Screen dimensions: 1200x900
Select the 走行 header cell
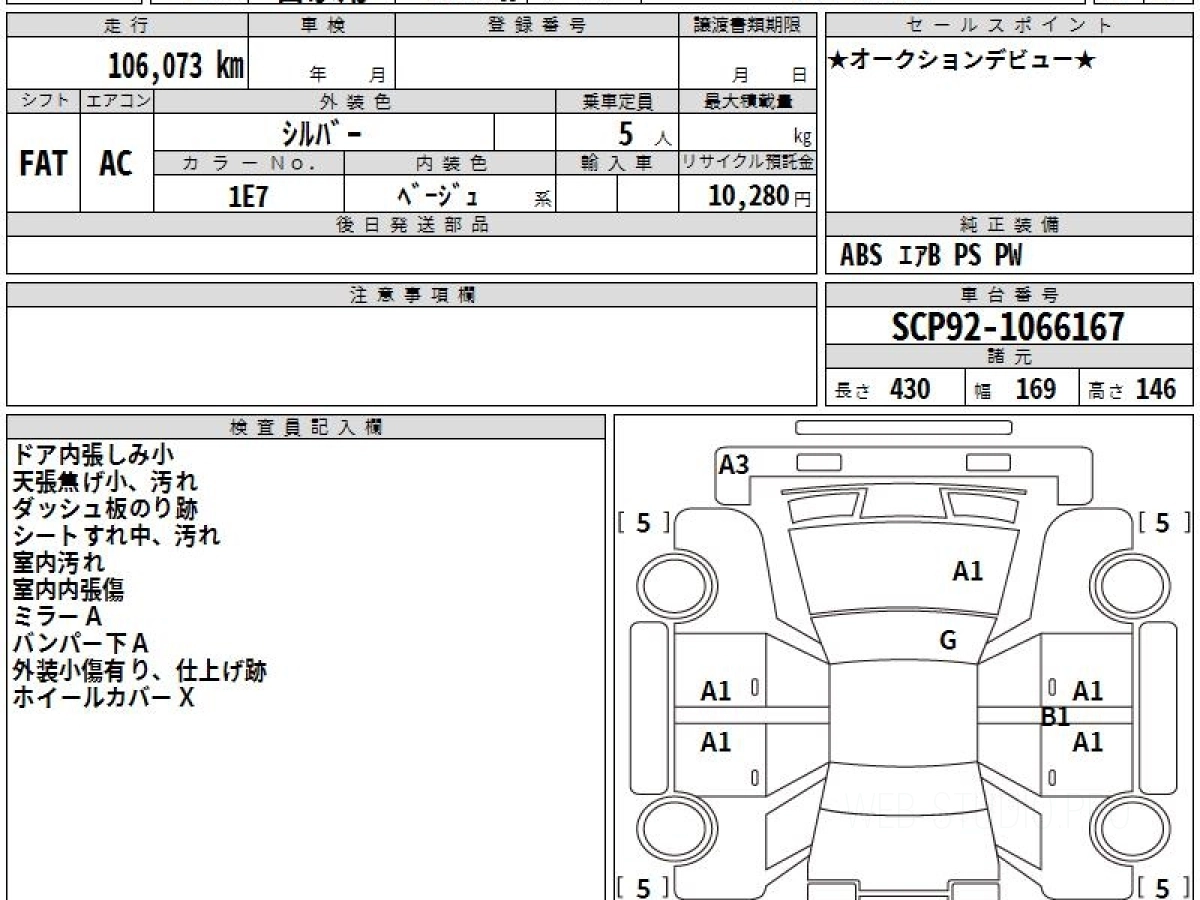(x=126, y=26)
